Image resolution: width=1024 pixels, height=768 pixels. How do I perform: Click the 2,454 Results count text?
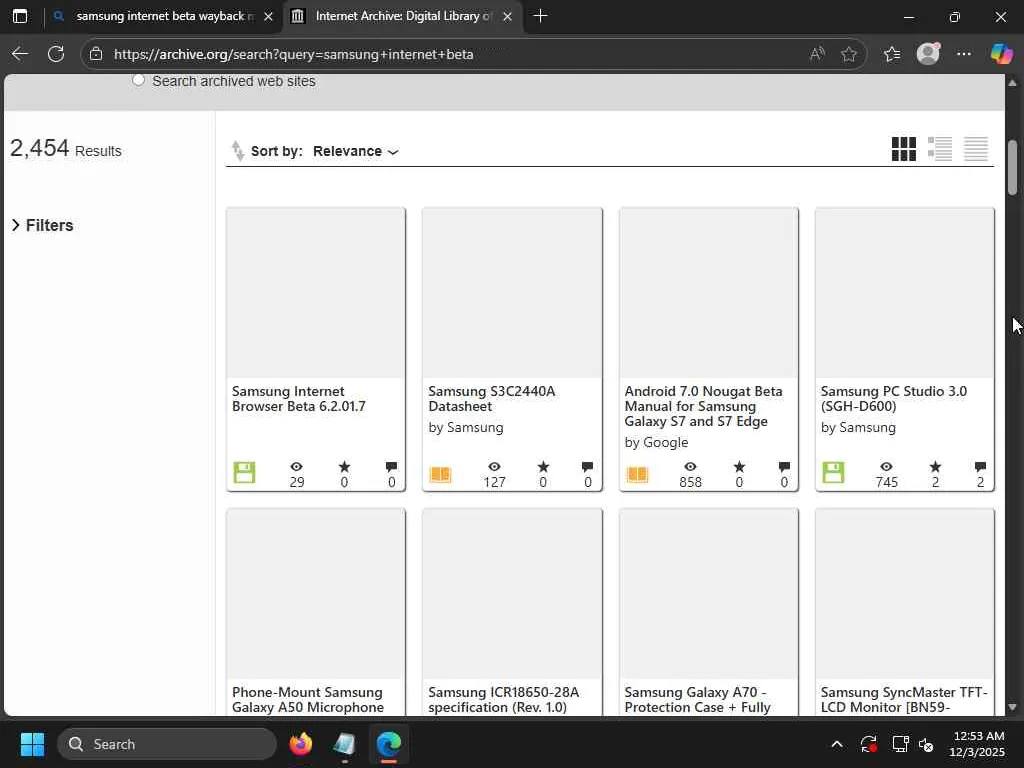65,148
